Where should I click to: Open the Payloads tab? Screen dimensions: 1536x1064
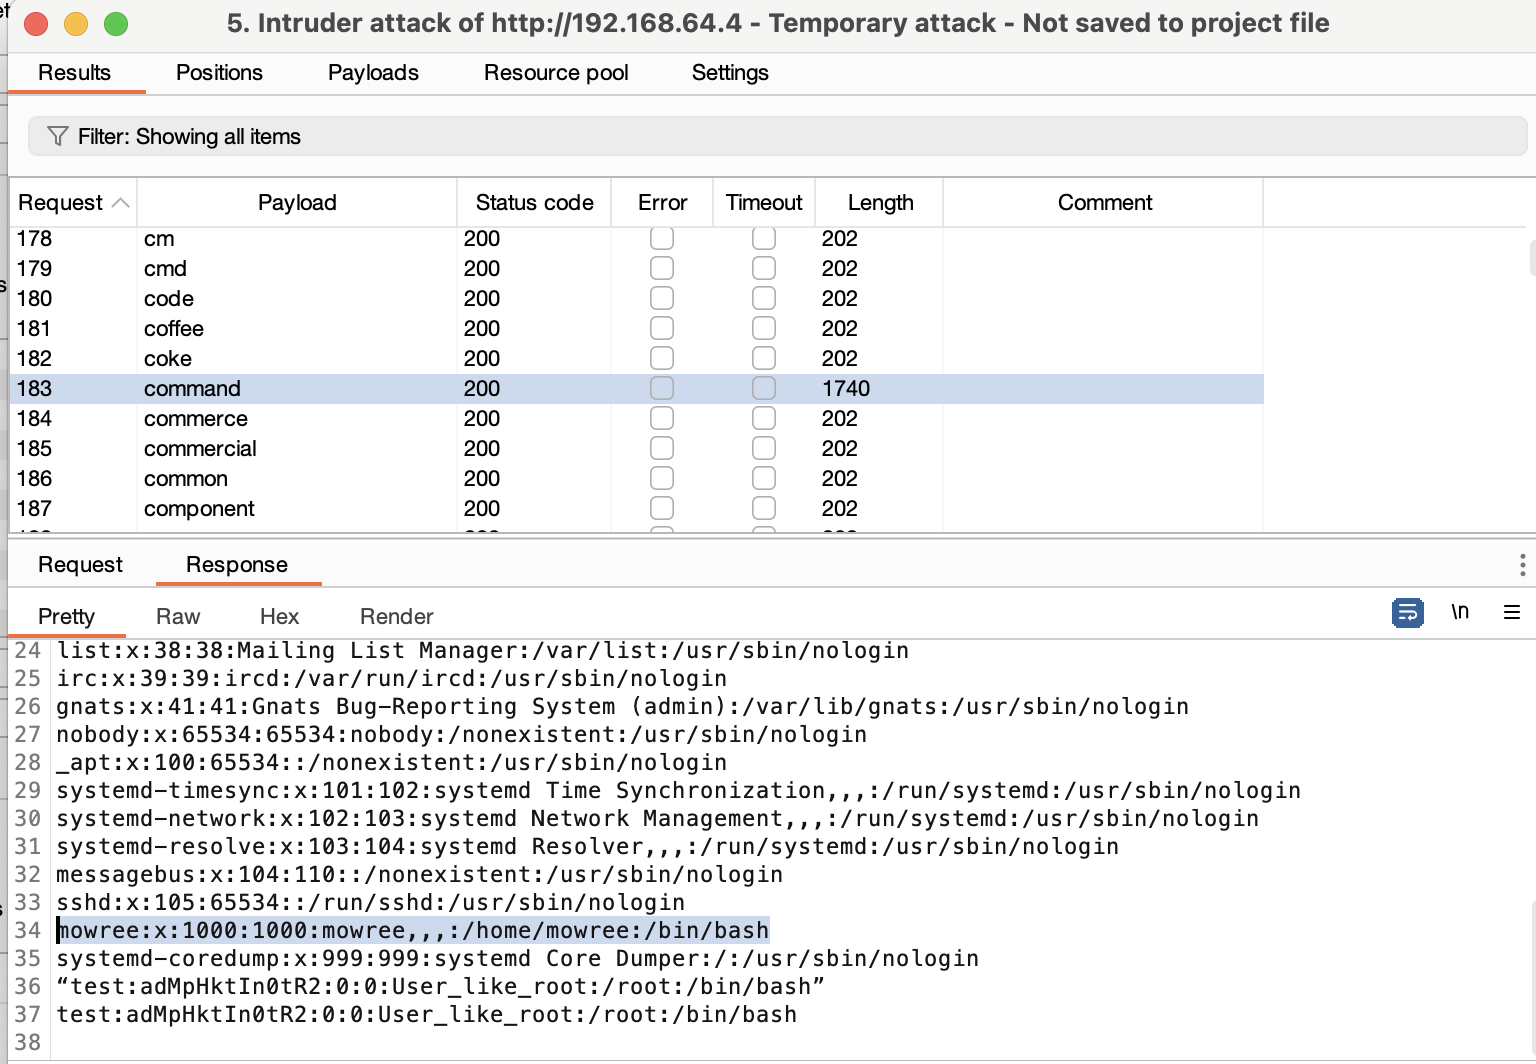click(373, 73)
